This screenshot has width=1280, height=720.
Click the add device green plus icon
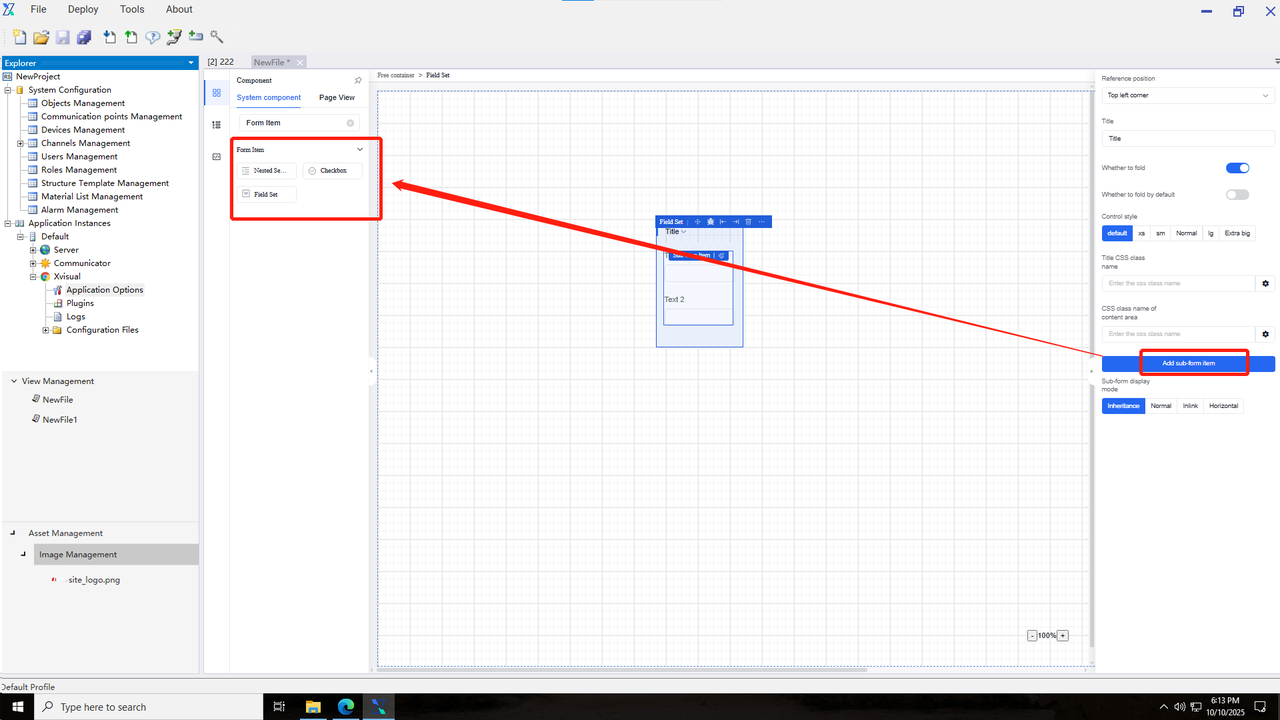[x=195, y=37]
